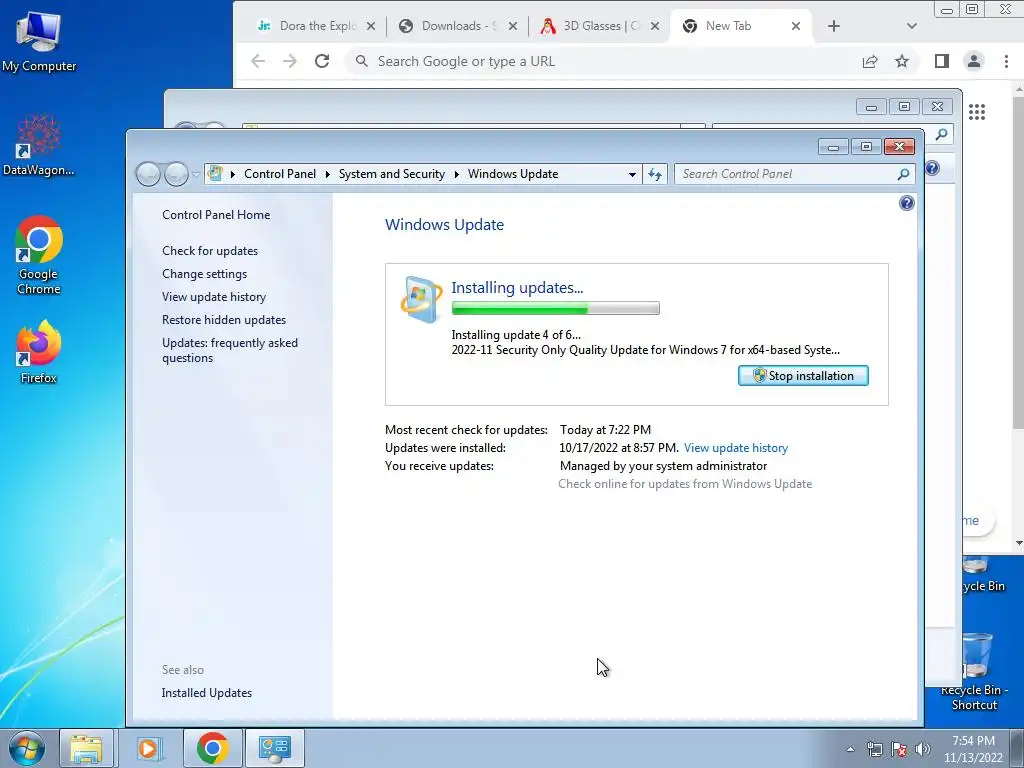Image resolution: width=1024 pixels, height=768 pixels.
Task: Close the 3D Glasses tab in Chrome
Action: tap(655, 26)
